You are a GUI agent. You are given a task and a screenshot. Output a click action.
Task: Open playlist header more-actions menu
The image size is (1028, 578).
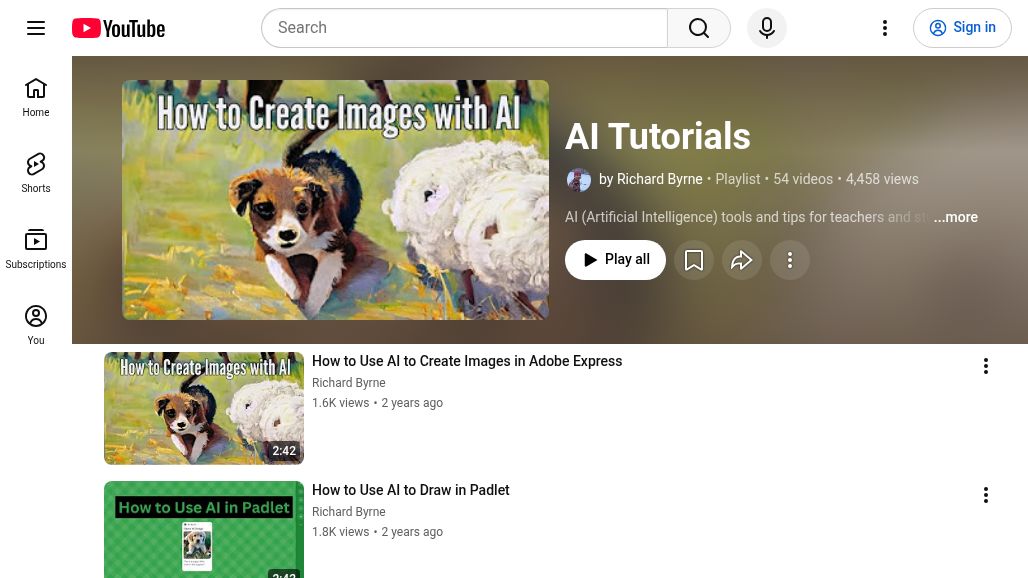coord(790,260)
